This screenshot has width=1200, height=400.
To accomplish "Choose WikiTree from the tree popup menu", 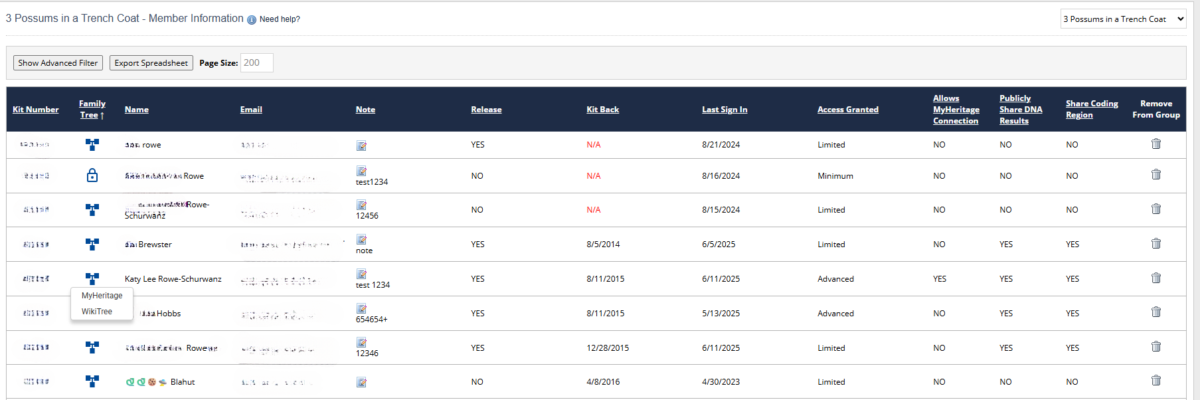I will 97,311.
